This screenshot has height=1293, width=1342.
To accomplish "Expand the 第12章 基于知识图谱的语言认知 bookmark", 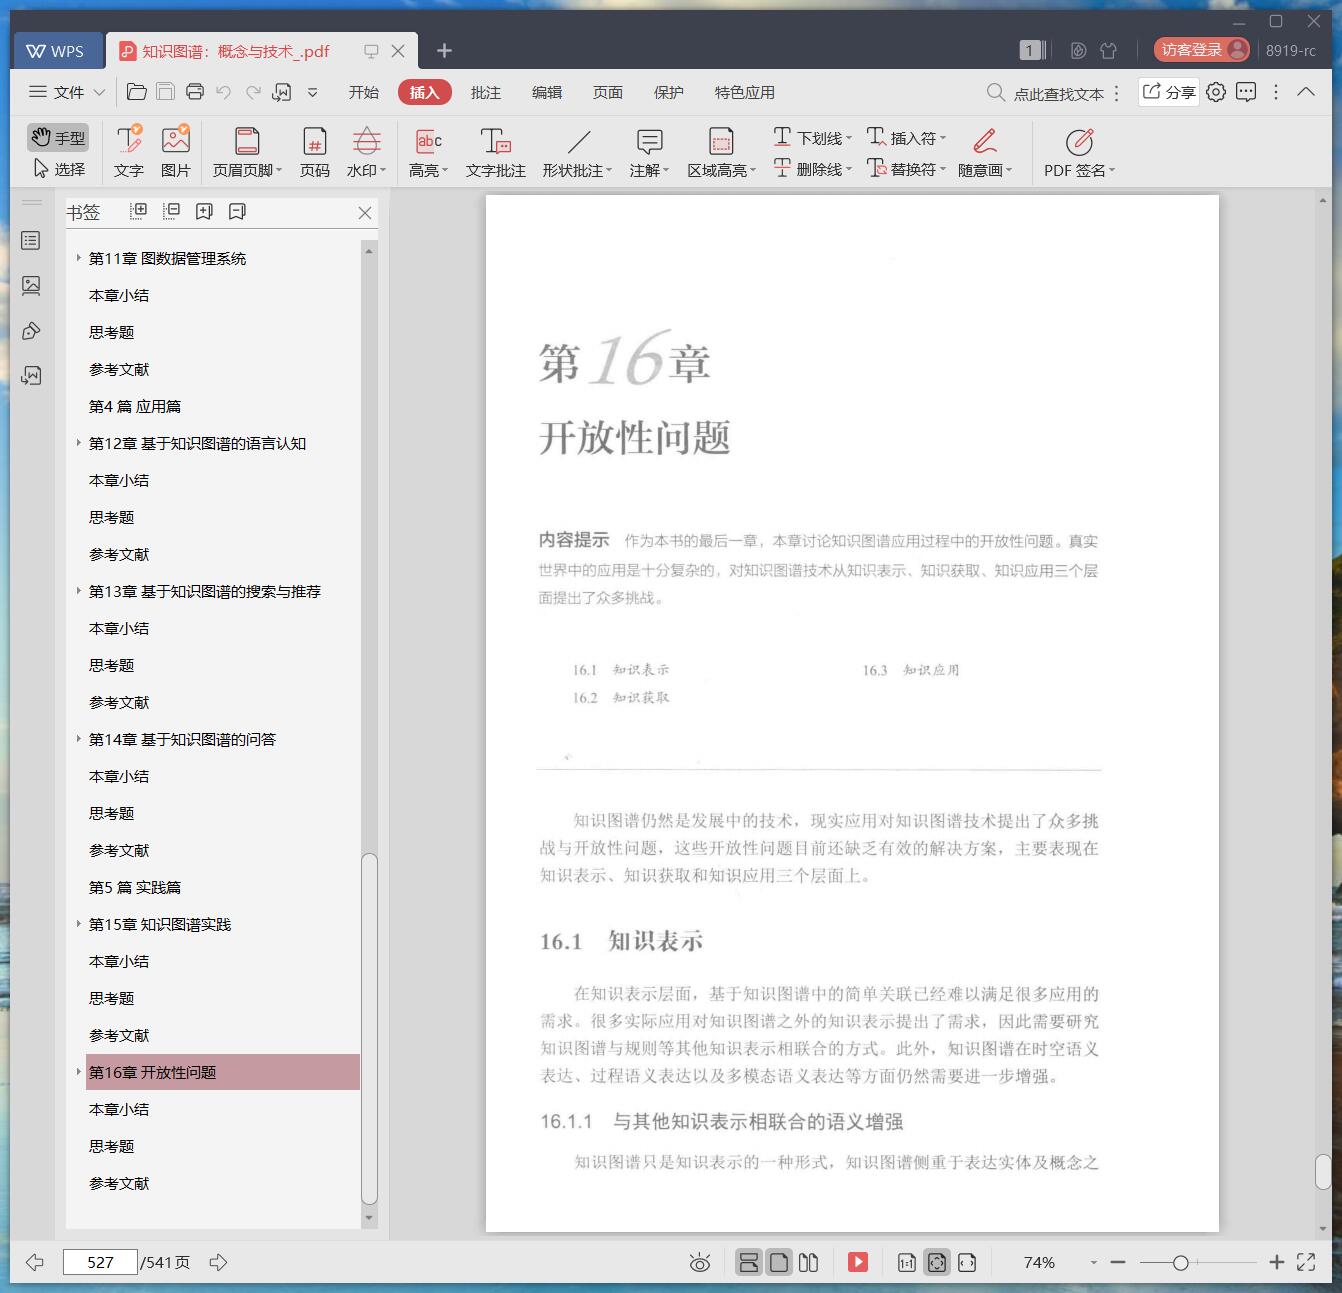I will click(78, 443).
